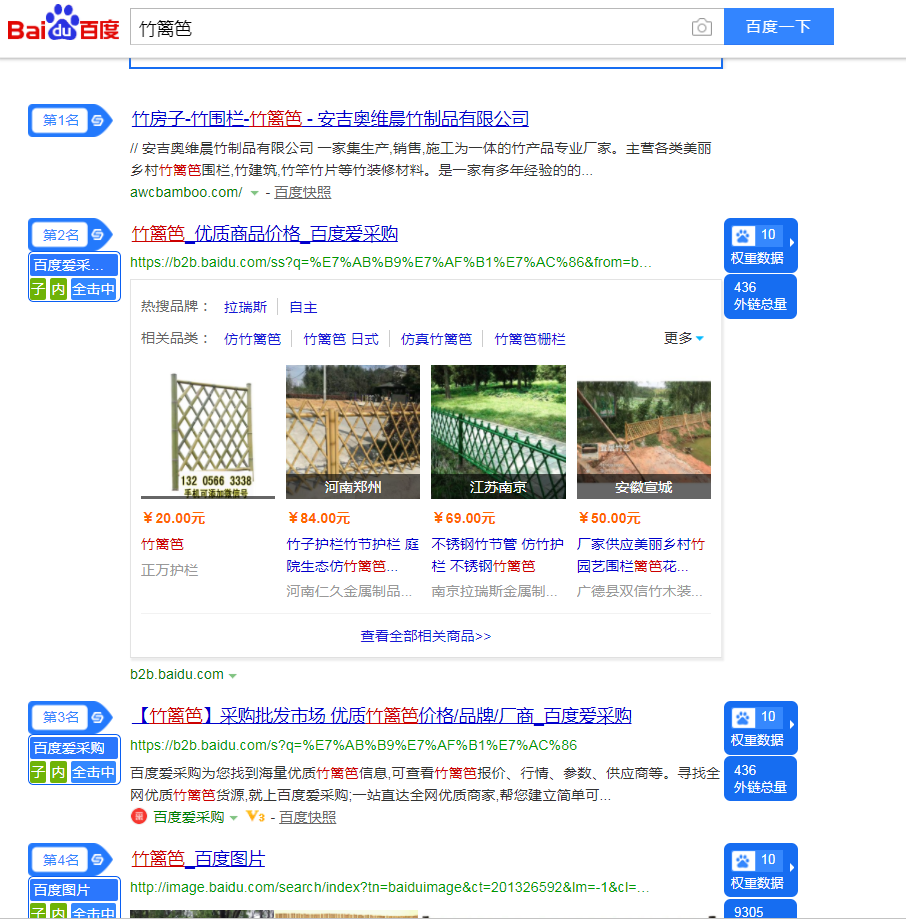Open product link 竹篱笆 by 正万护栏

pos(163,544)
